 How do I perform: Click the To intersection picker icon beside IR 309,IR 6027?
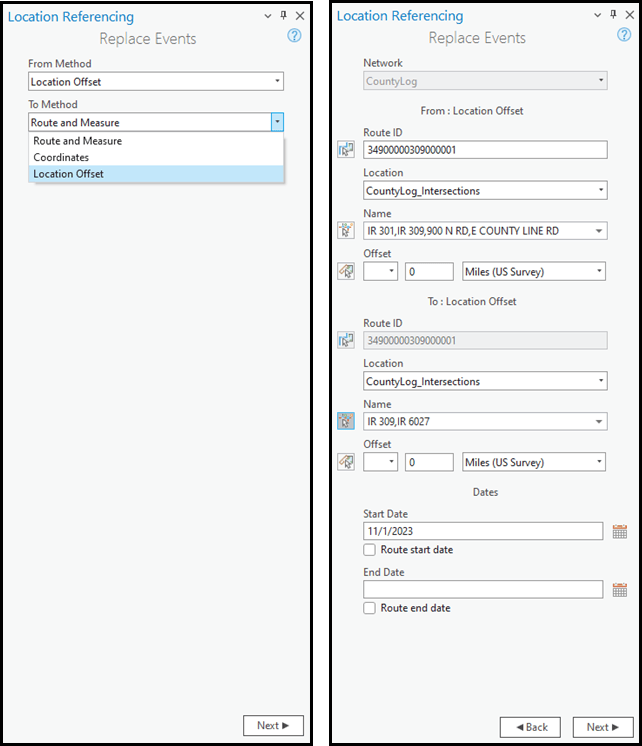click(x=346, y=421)
